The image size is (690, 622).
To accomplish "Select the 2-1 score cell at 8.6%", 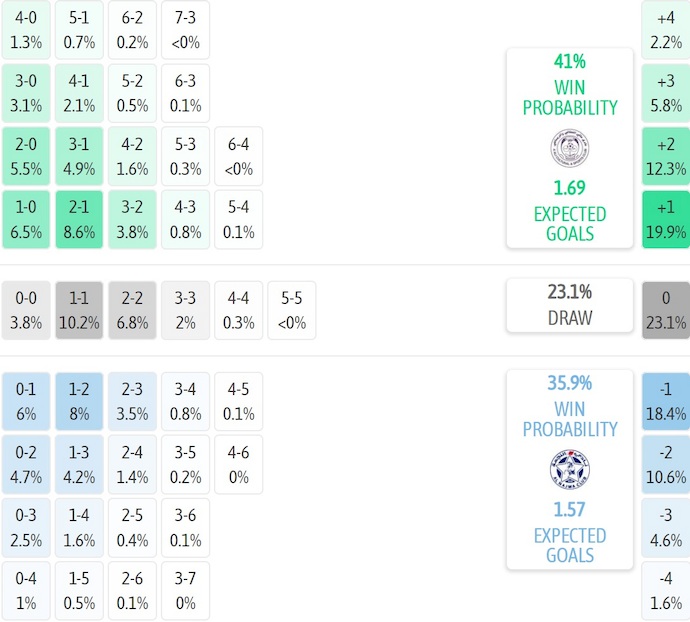I will tap(80, 219).
